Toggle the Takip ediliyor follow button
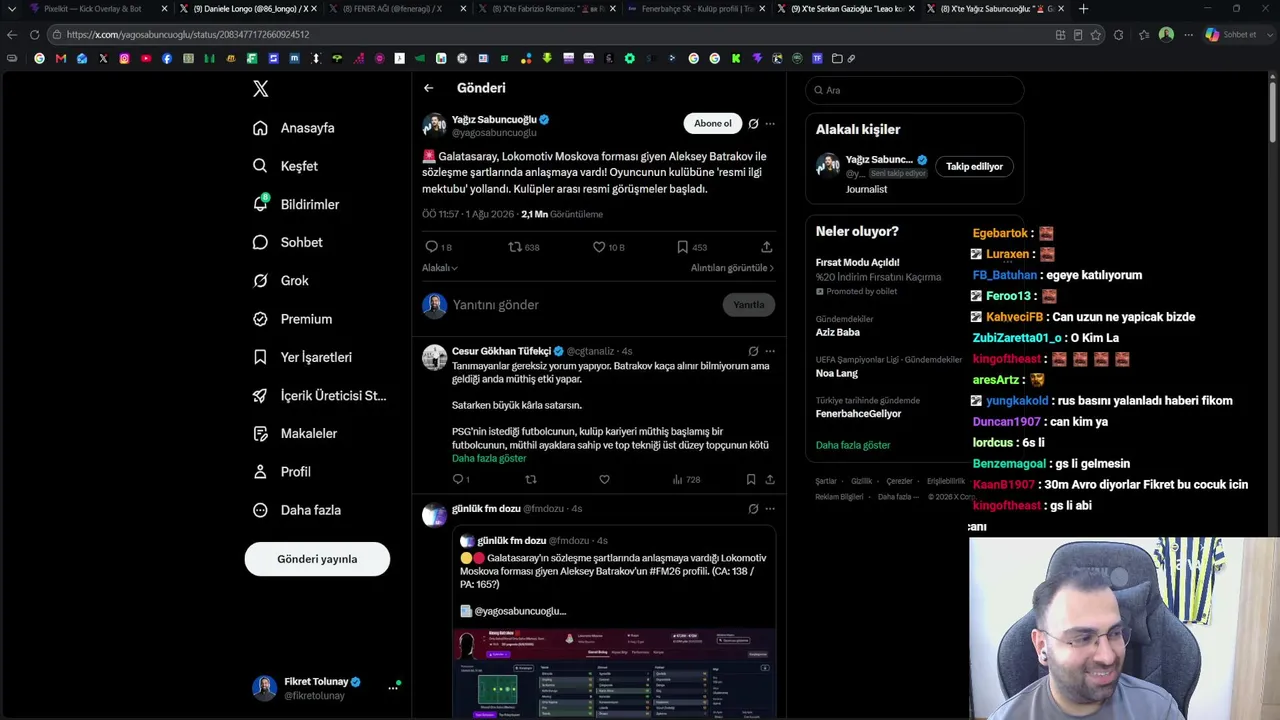Screen dimensions: 1280x720 click(974, 166)
